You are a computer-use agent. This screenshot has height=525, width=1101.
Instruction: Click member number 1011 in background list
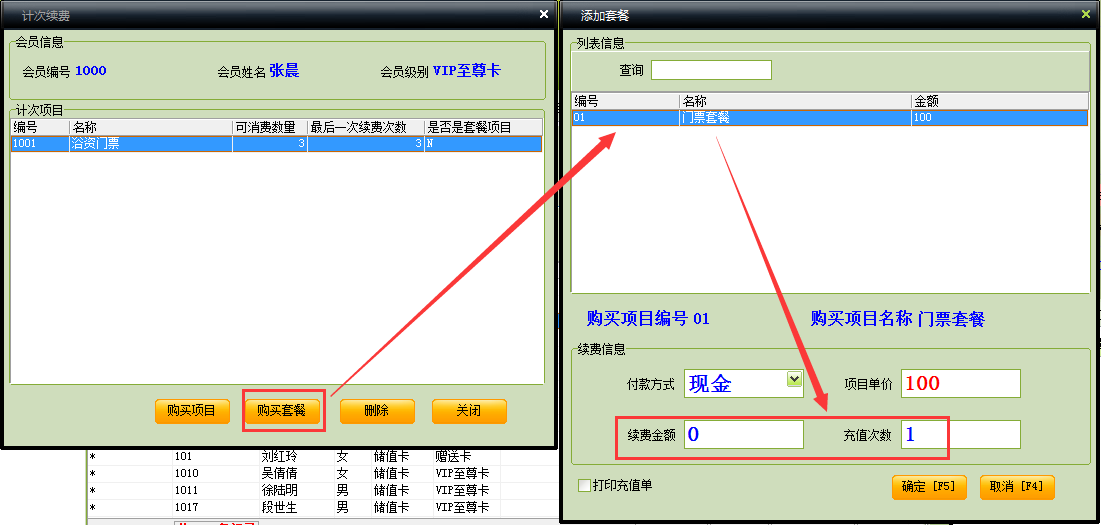pyautogui.click(x=186, y=491)
